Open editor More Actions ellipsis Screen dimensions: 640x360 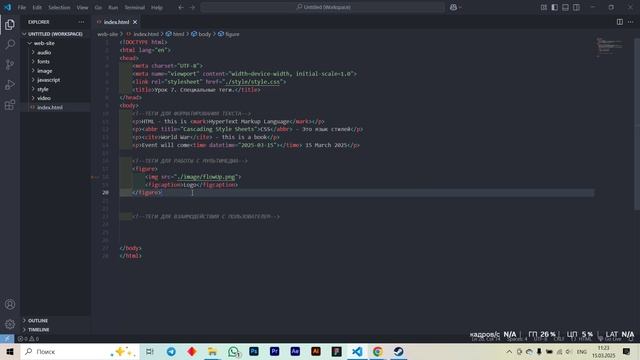pyautogui.click(x=631, y=22)
